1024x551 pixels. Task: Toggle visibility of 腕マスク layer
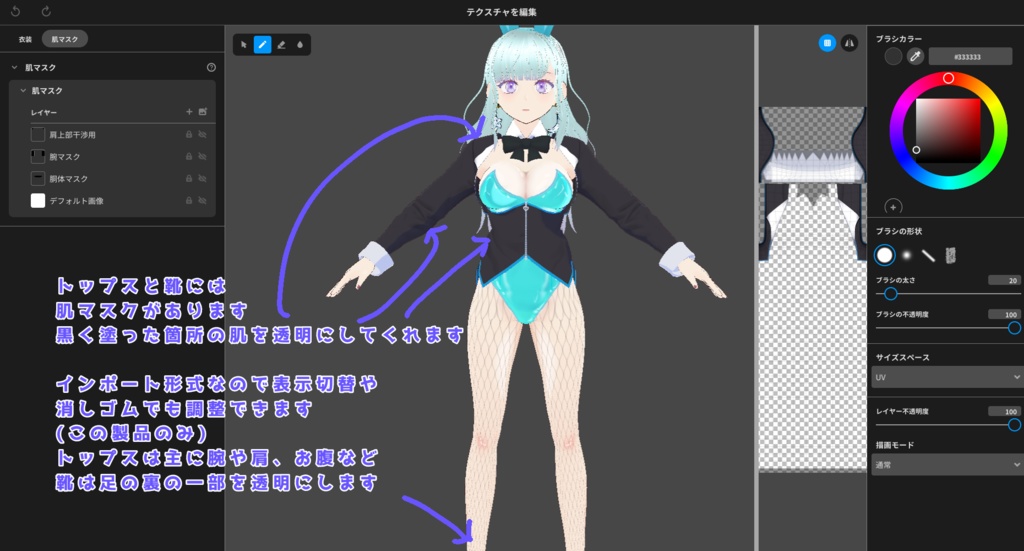pos(202,157)
